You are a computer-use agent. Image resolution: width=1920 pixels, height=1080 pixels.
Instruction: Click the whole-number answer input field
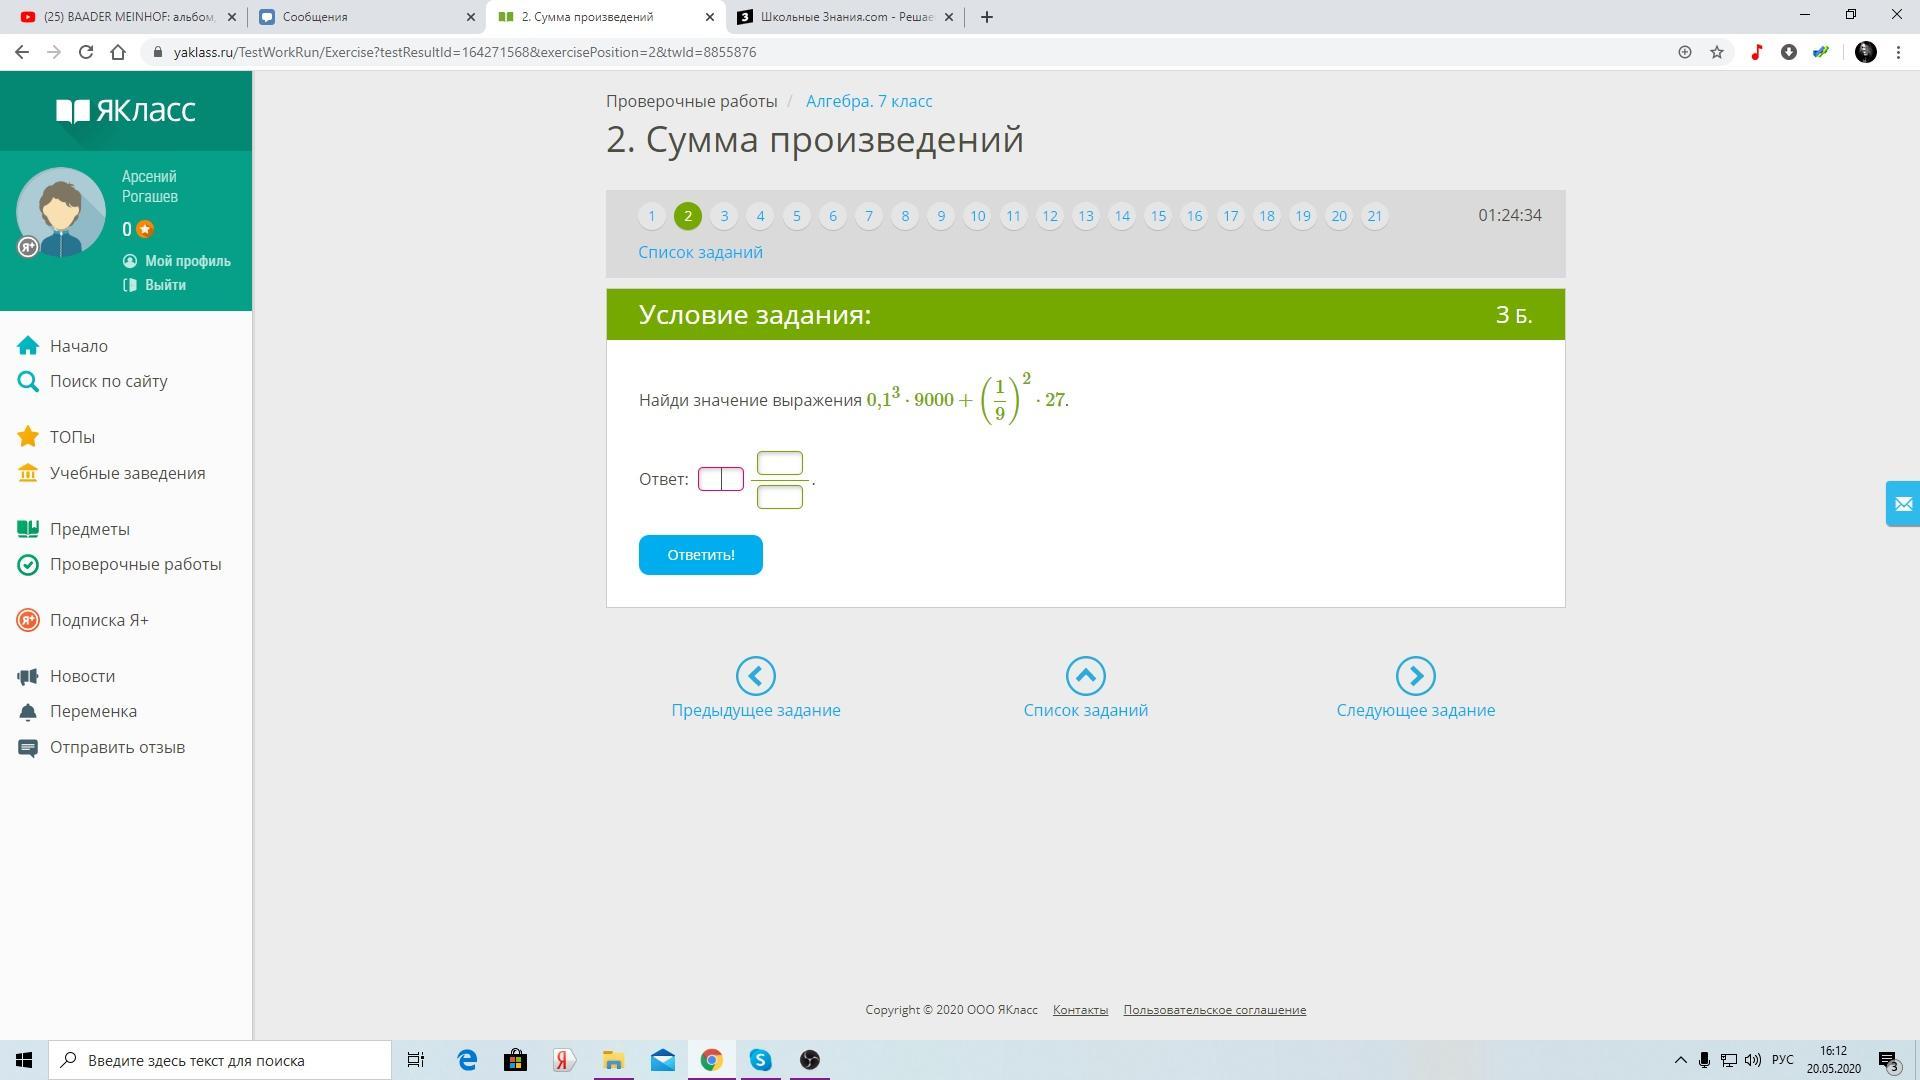pos(720,479)
